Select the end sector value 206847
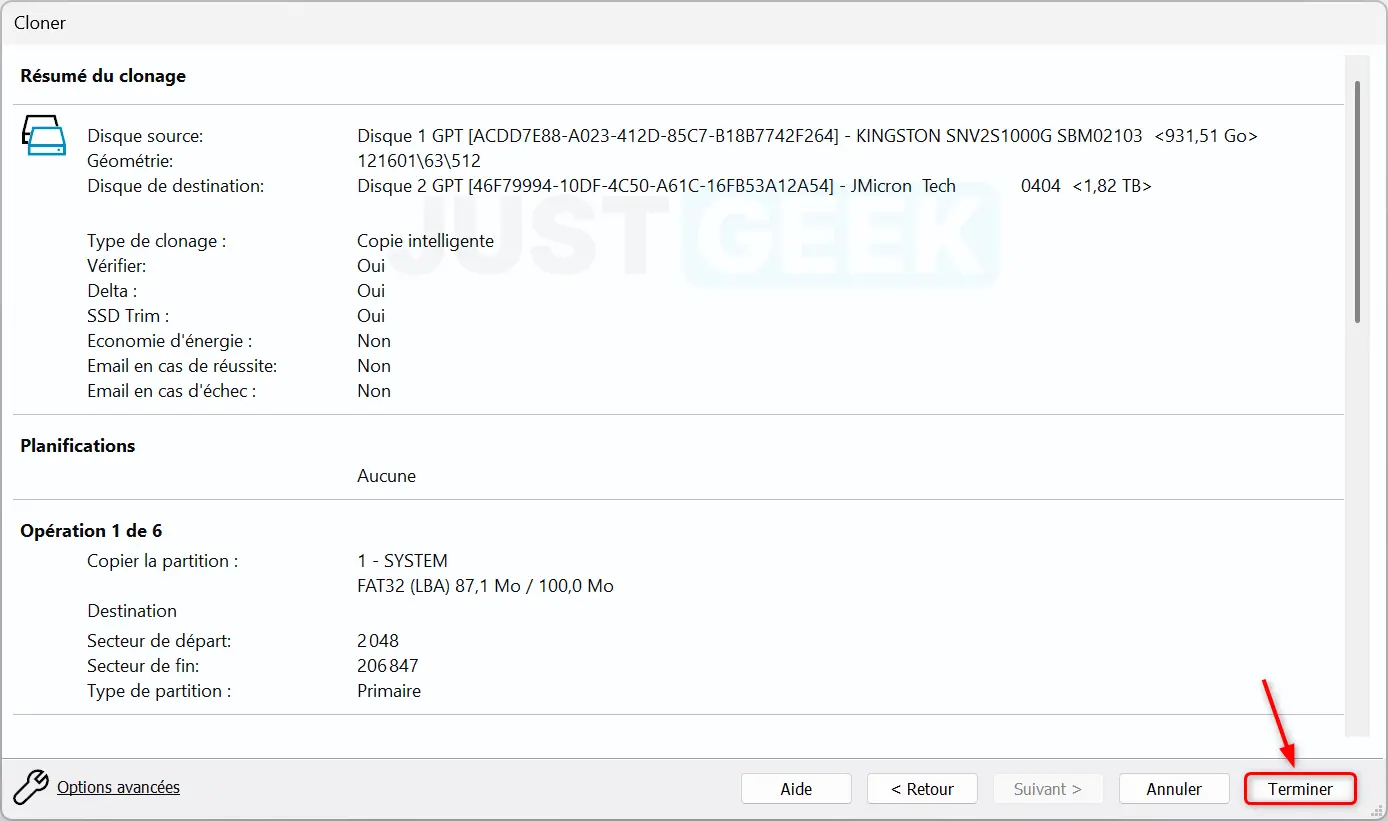 tap(388, 666)
